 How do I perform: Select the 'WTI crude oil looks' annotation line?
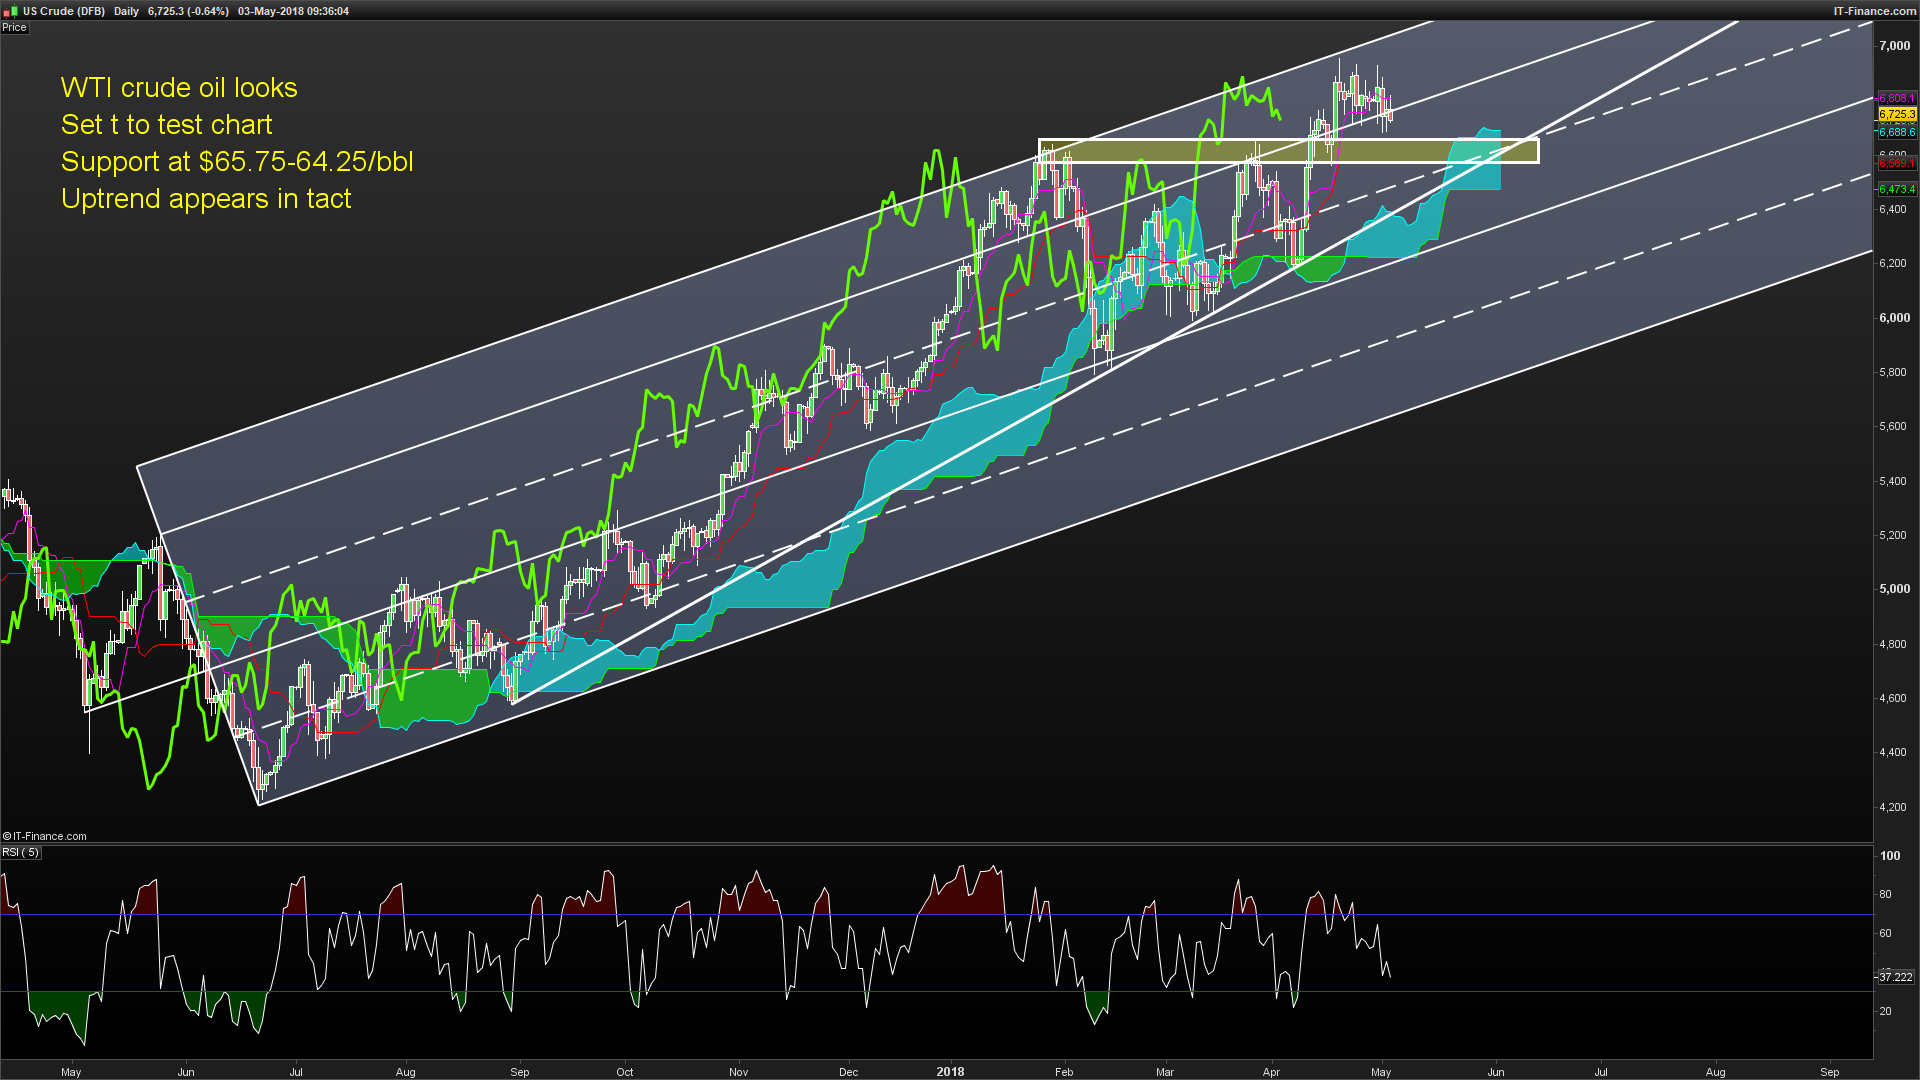[x=179, y=88]
